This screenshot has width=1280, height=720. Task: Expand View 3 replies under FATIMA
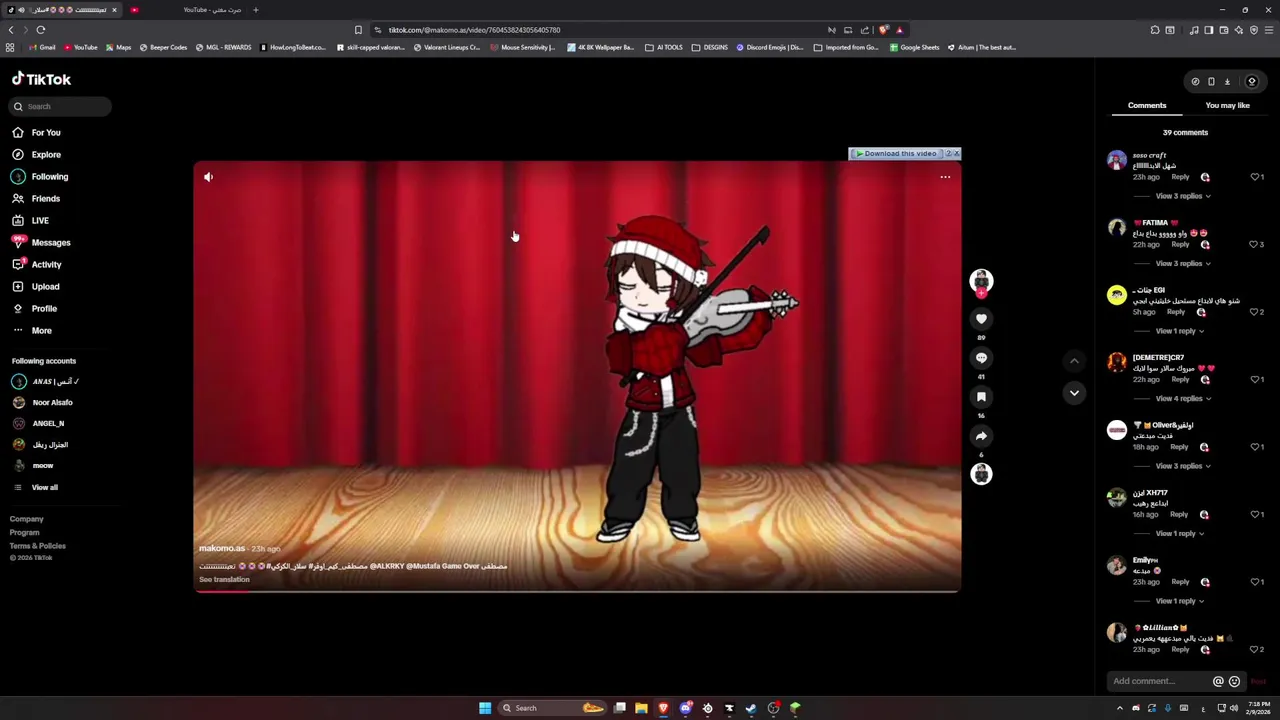pyautogui.click(x=1182, y=264)
